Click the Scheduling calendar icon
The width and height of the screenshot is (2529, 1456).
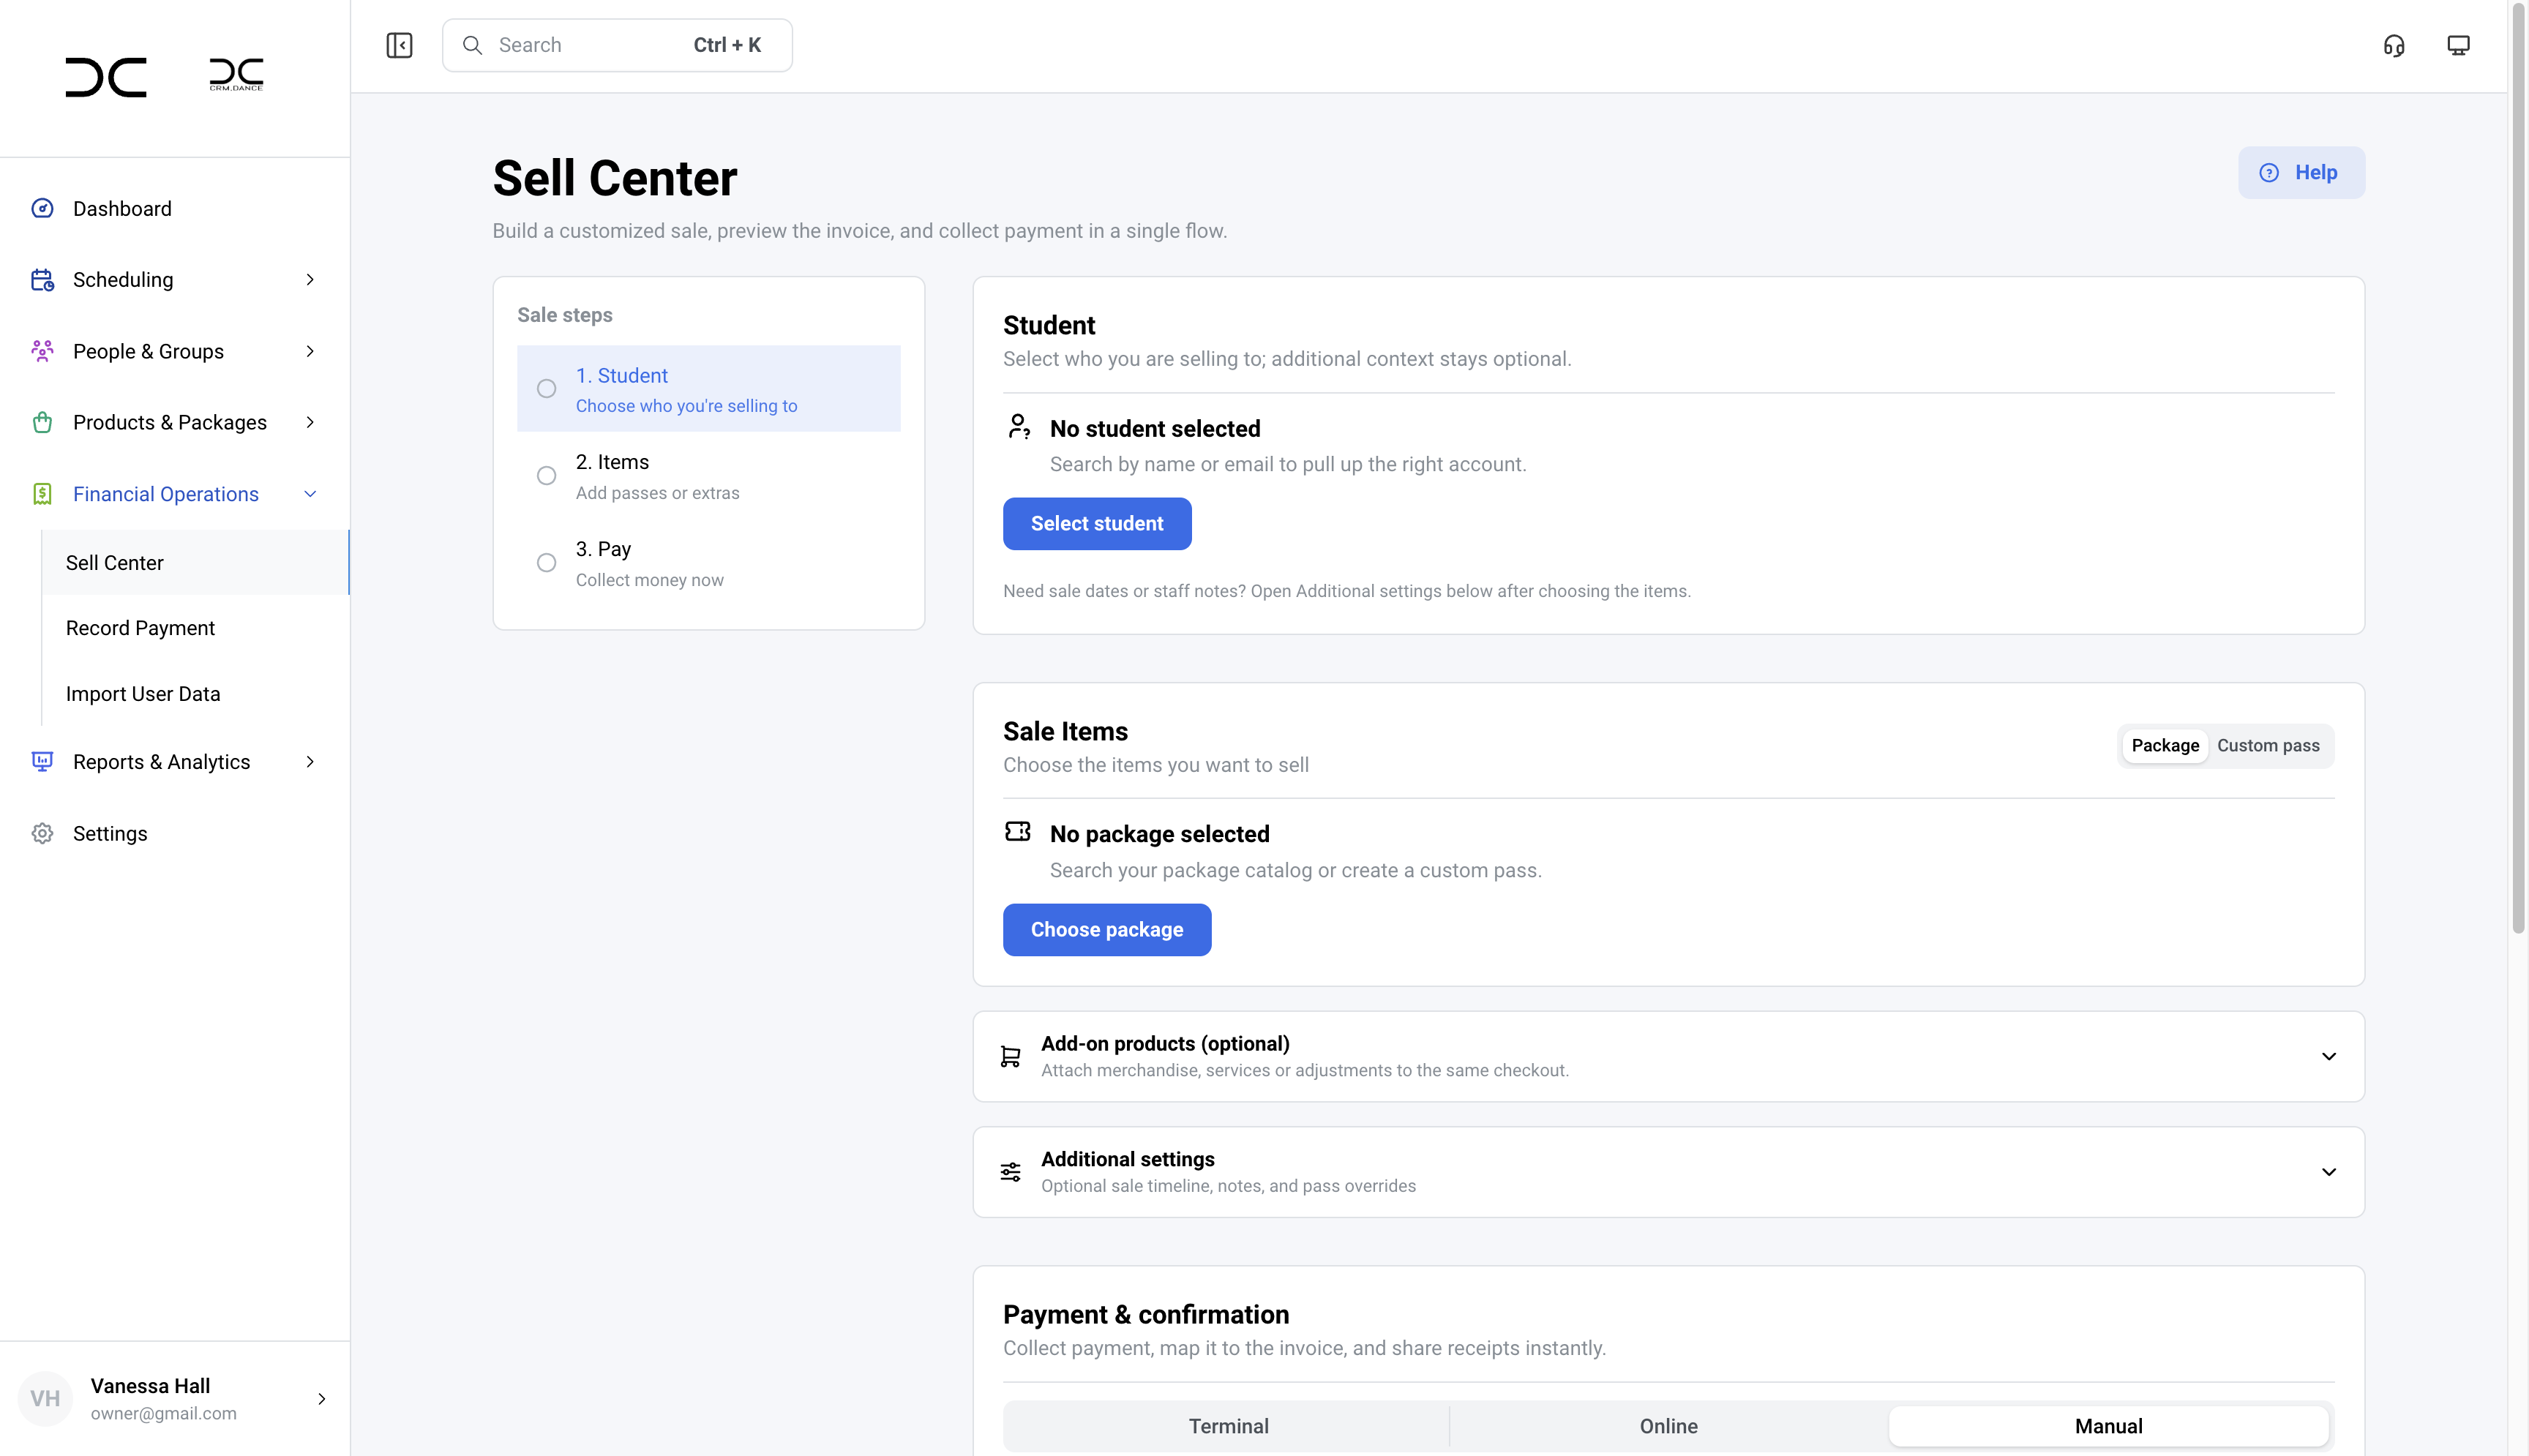point(42,280)
